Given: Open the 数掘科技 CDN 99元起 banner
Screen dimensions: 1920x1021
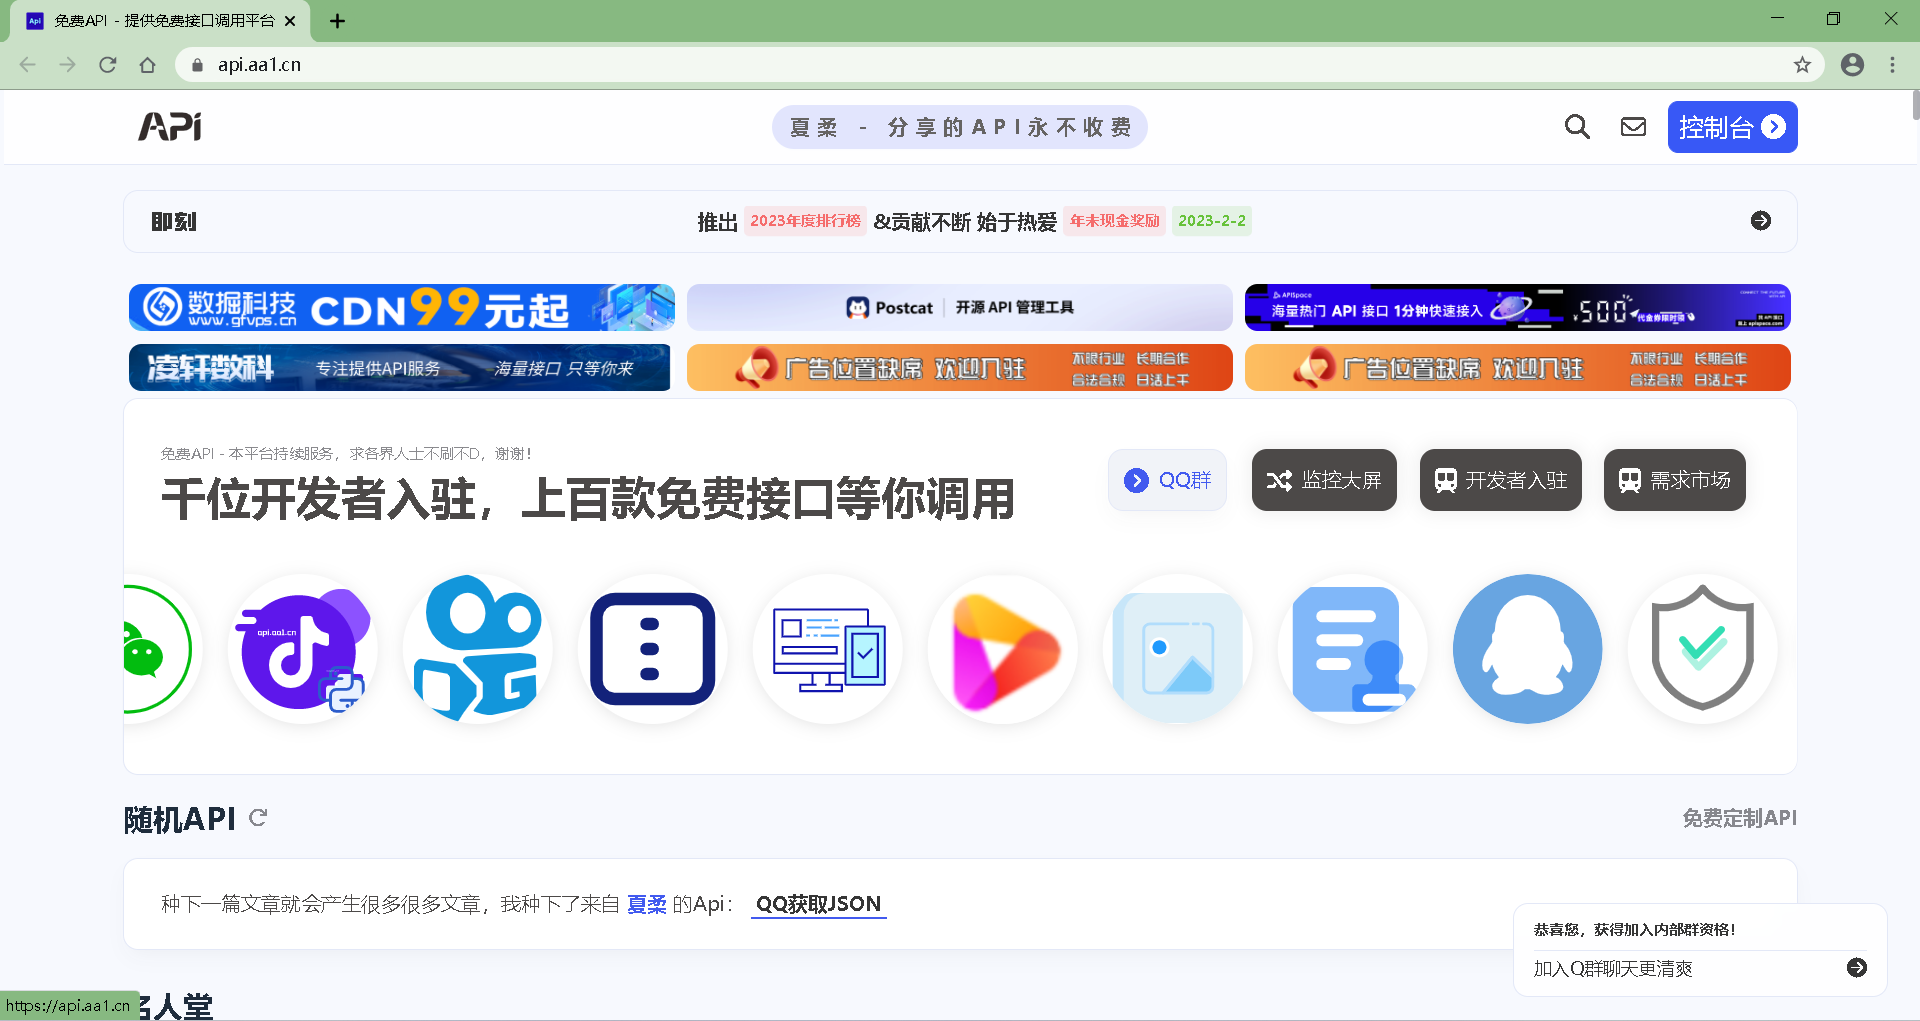Looking at the screenshot, I should (x=402, y=307).
